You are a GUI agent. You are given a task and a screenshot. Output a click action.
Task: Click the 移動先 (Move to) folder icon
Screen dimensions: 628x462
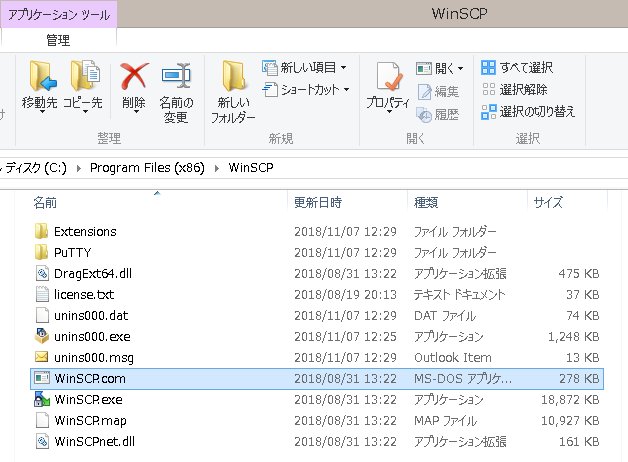tap(42, 76)
